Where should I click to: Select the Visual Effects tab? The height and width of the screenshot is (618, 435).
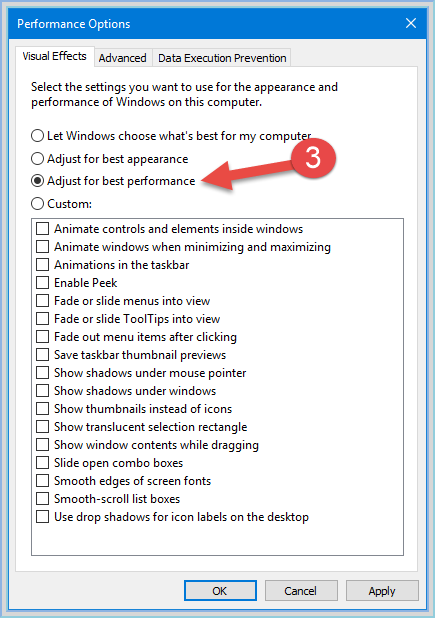click(54, 56)
